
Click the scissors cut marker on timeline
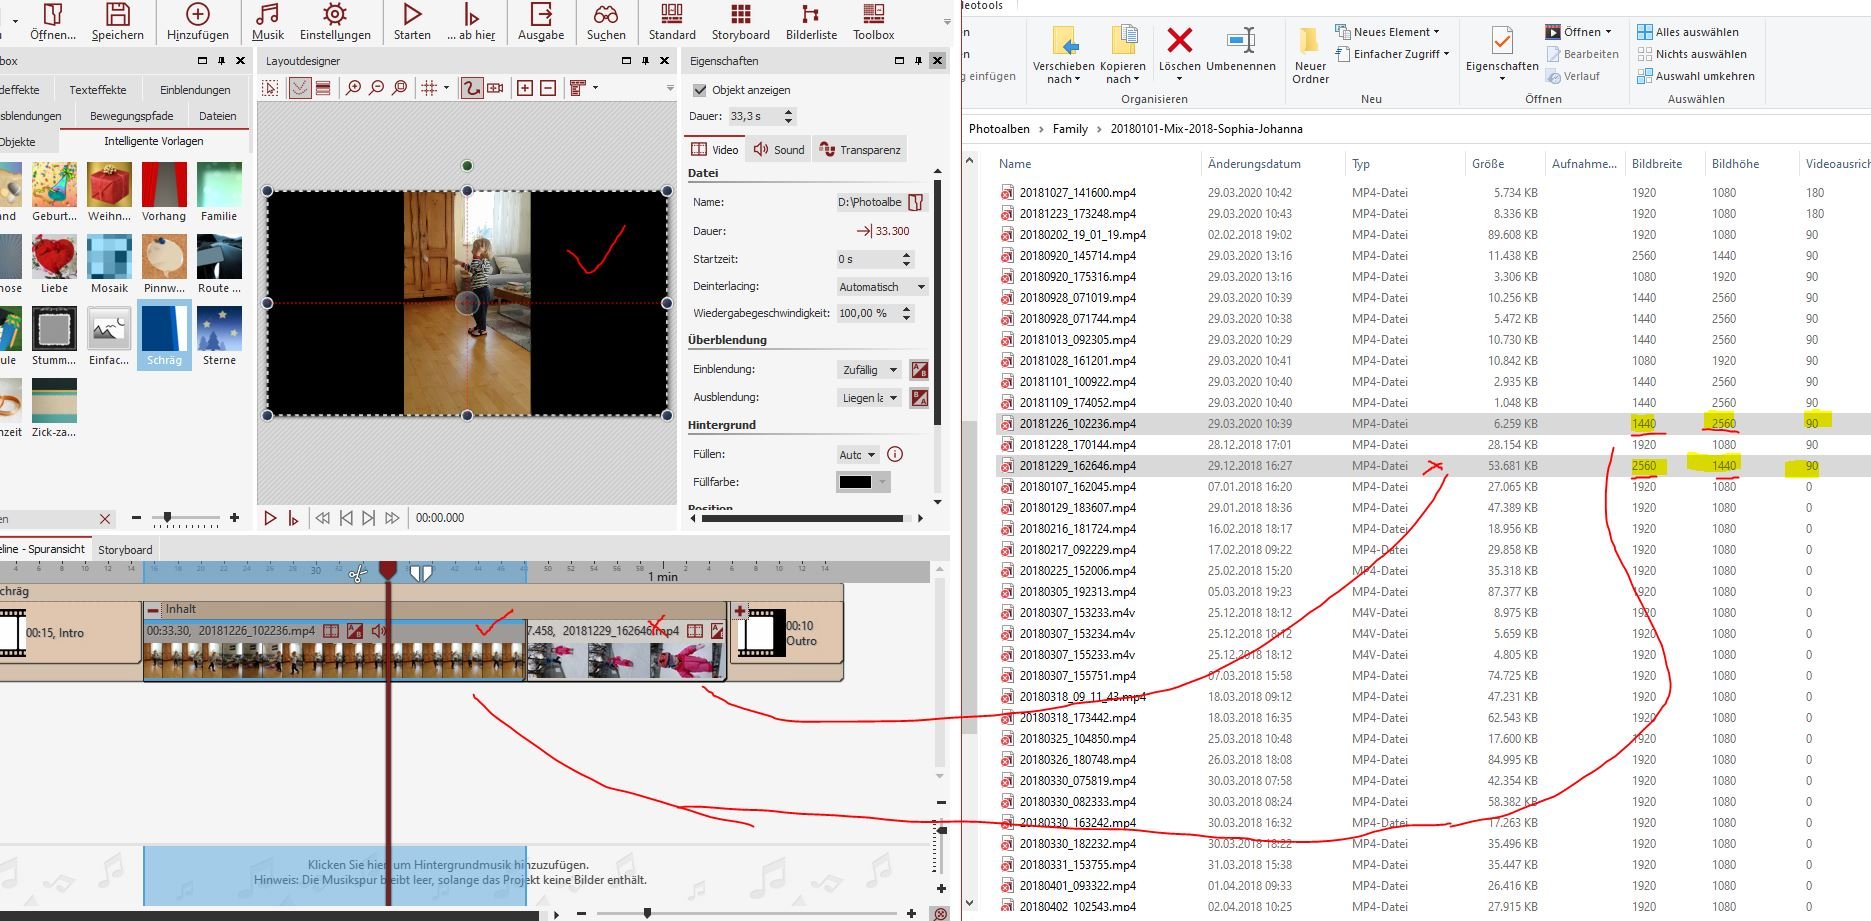tap(357, 573)
